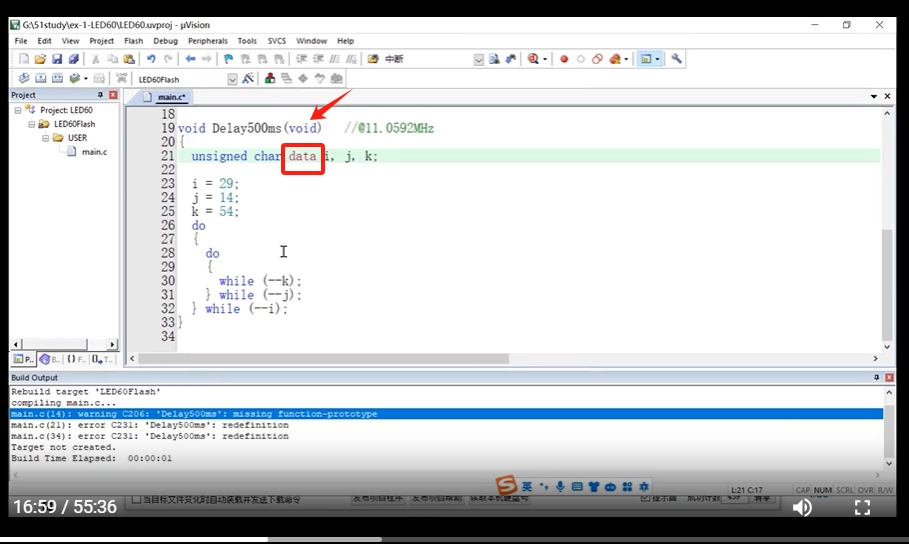This screenshot has width=909, height=544.
Task: Select the warning C206 line in Build Output
Action: coord(446,414)
